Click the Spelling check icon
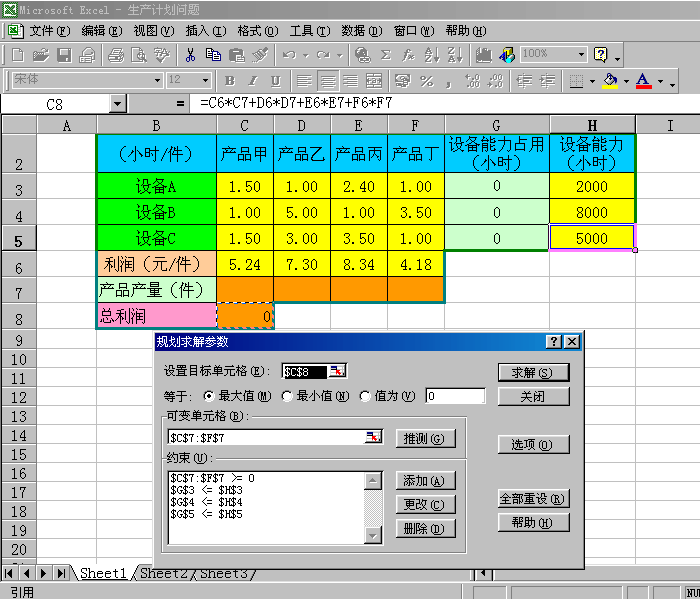The image size is (700, 599). click(162, 55)
